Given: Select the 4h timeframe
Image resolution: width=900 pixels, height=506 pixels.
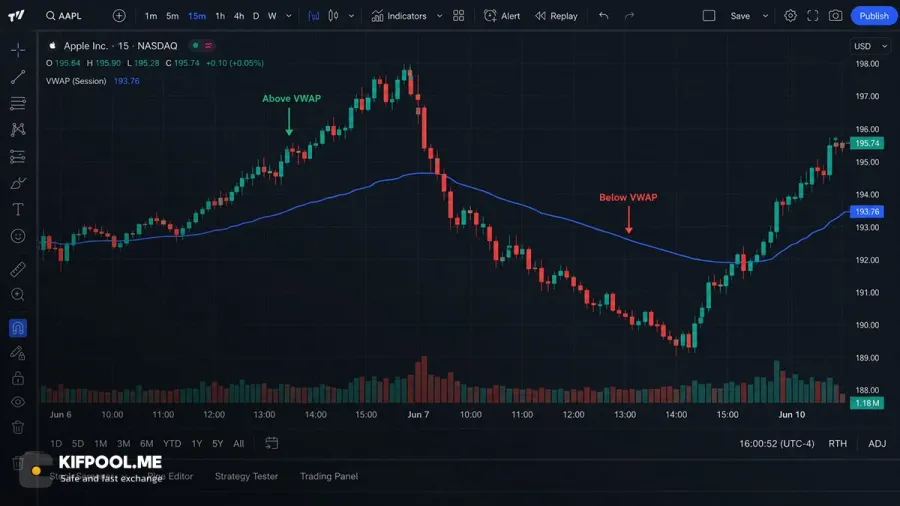Looking at the screenshot, I should click(239, 16).
